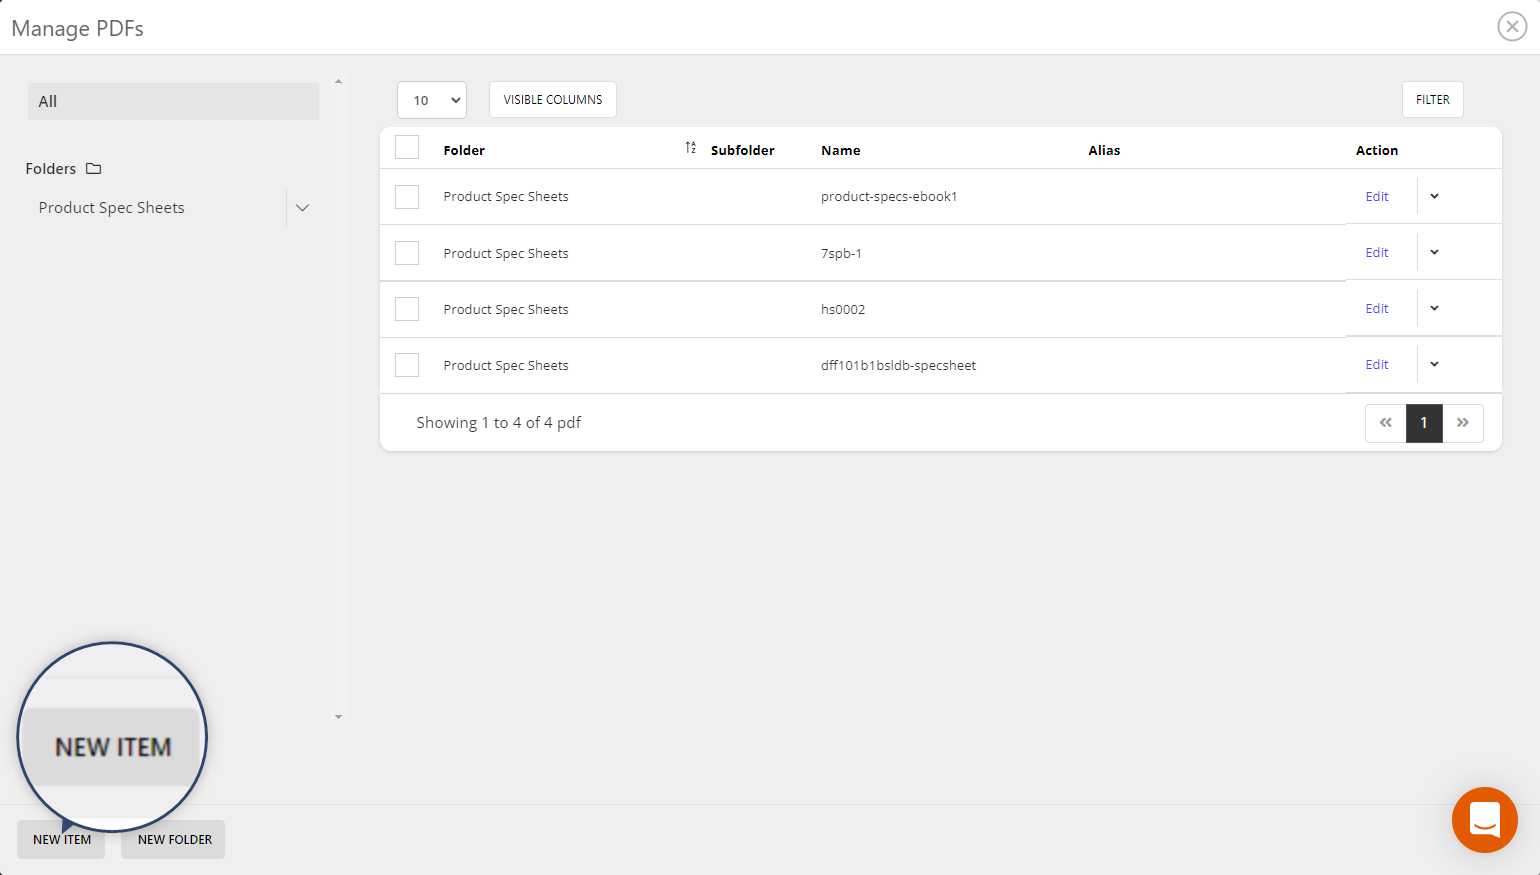Check the box for product-specs-ebook1

[x=407, y=197]
